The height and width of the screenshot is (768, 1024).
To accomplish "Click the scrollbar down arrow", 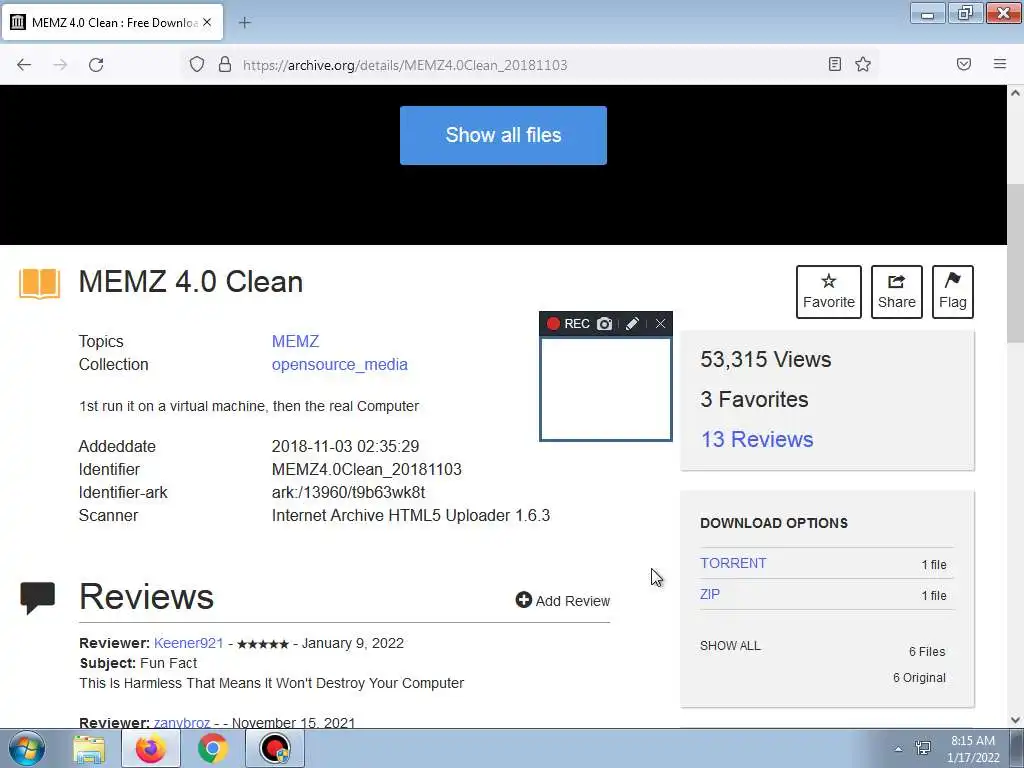I will click(1015, 720).
